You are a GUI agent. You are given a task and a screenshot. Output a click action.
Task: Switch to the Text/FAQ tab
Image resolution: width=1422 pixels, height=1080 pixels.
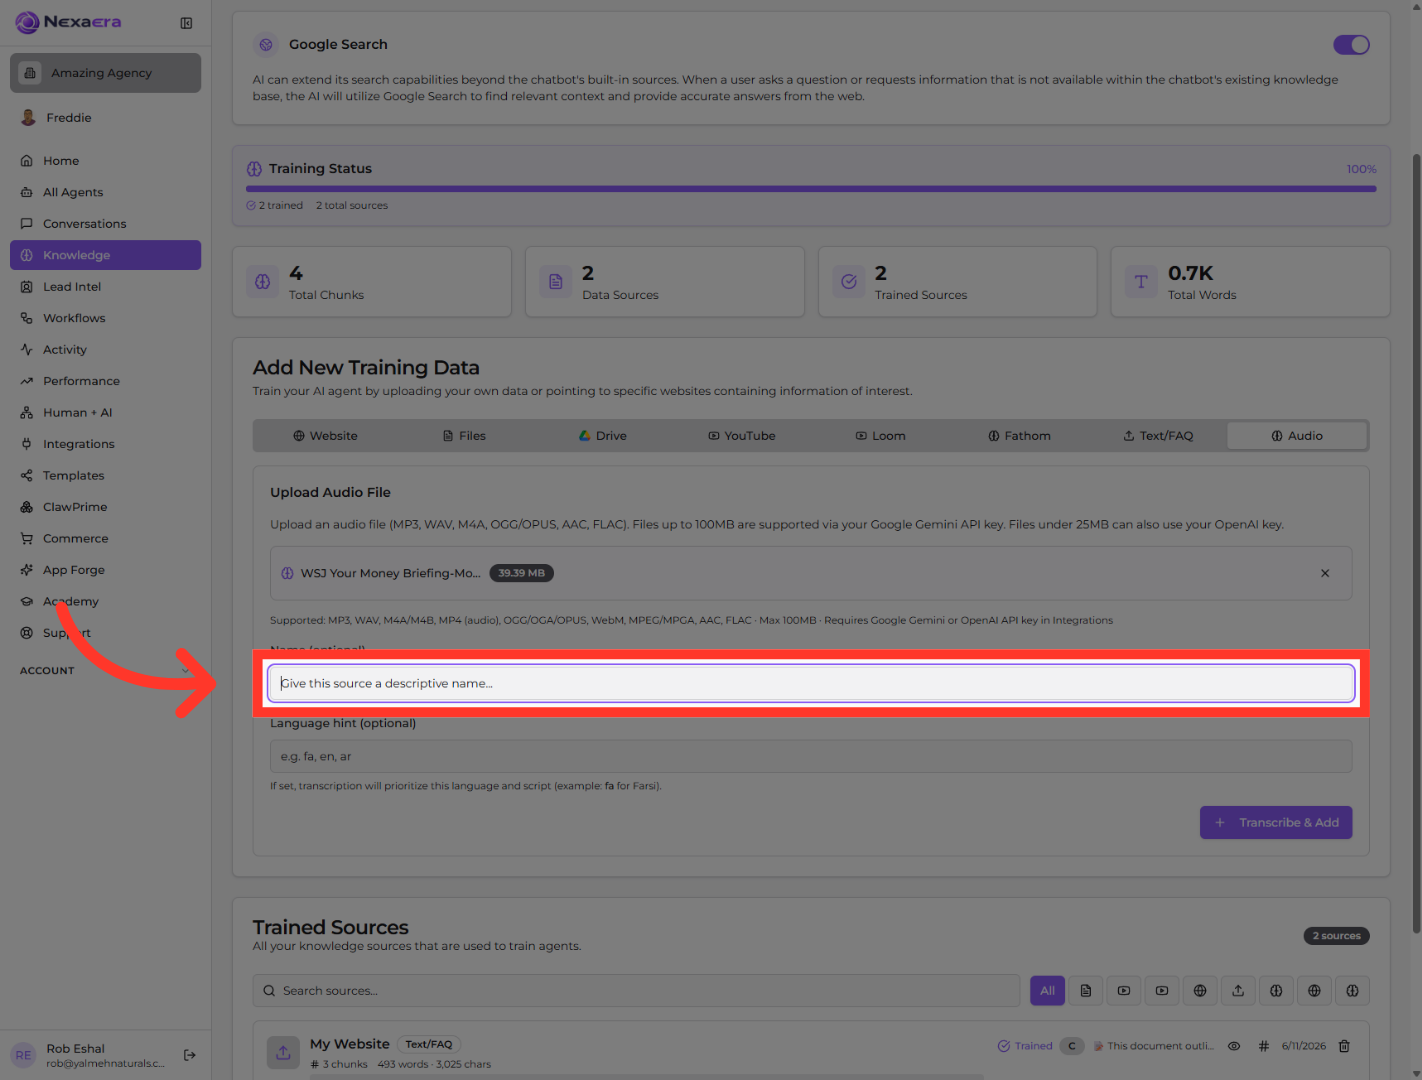1158,436
